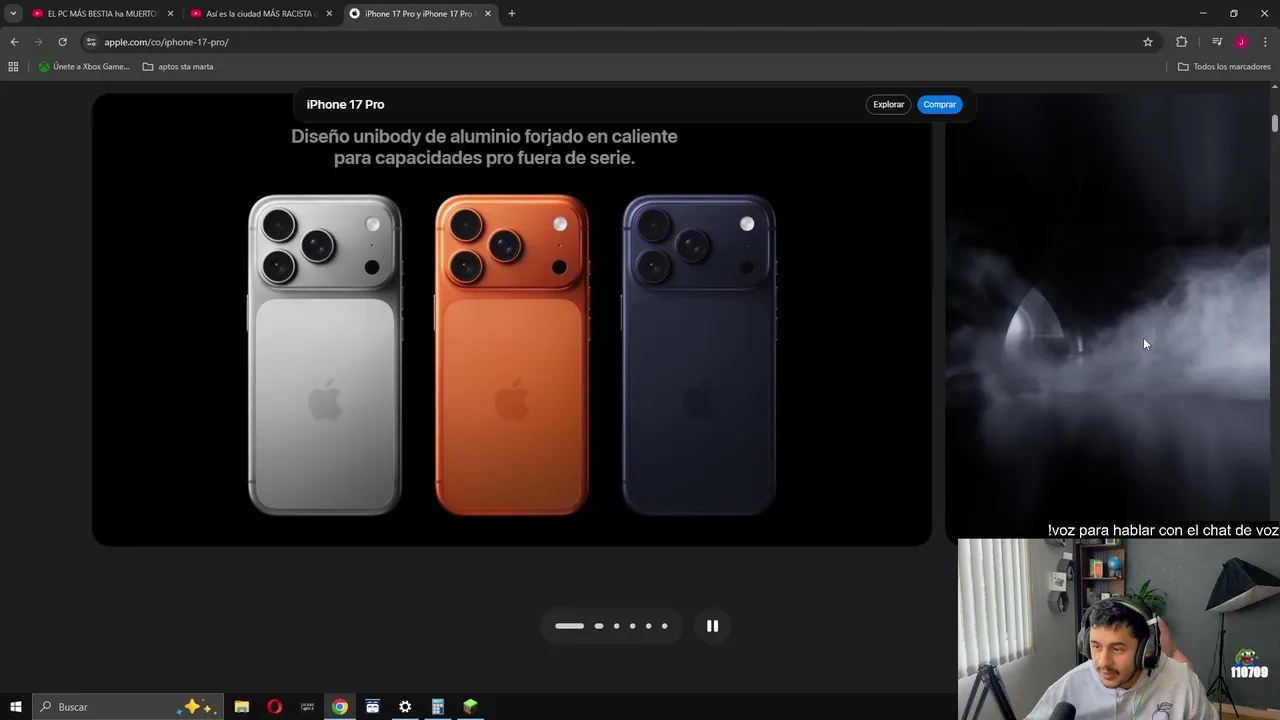1280x720 pixels.
Task: Open Settings gear from the taskbar
Action: click(405, 707)
